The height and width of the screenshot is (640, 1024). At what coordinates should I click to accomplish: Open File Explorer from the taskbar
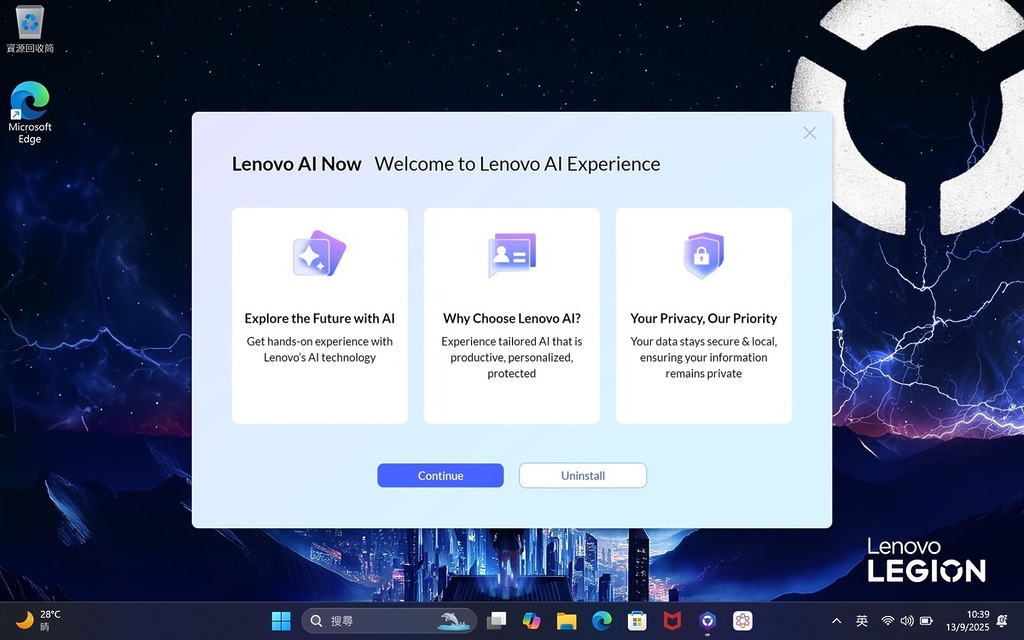pos(567,620)
